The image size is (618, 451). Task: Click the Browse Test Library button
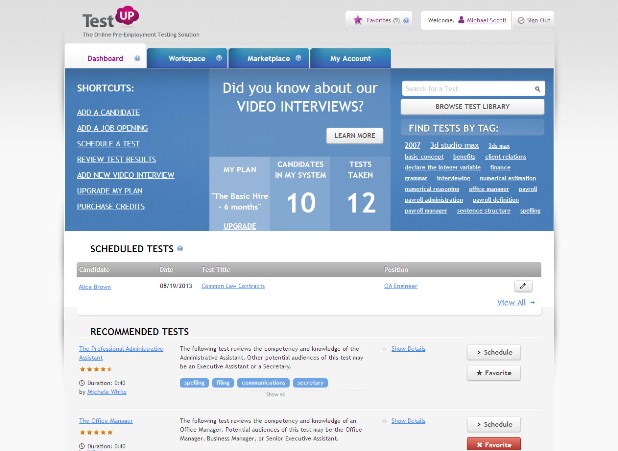click(x=473, y=106)
